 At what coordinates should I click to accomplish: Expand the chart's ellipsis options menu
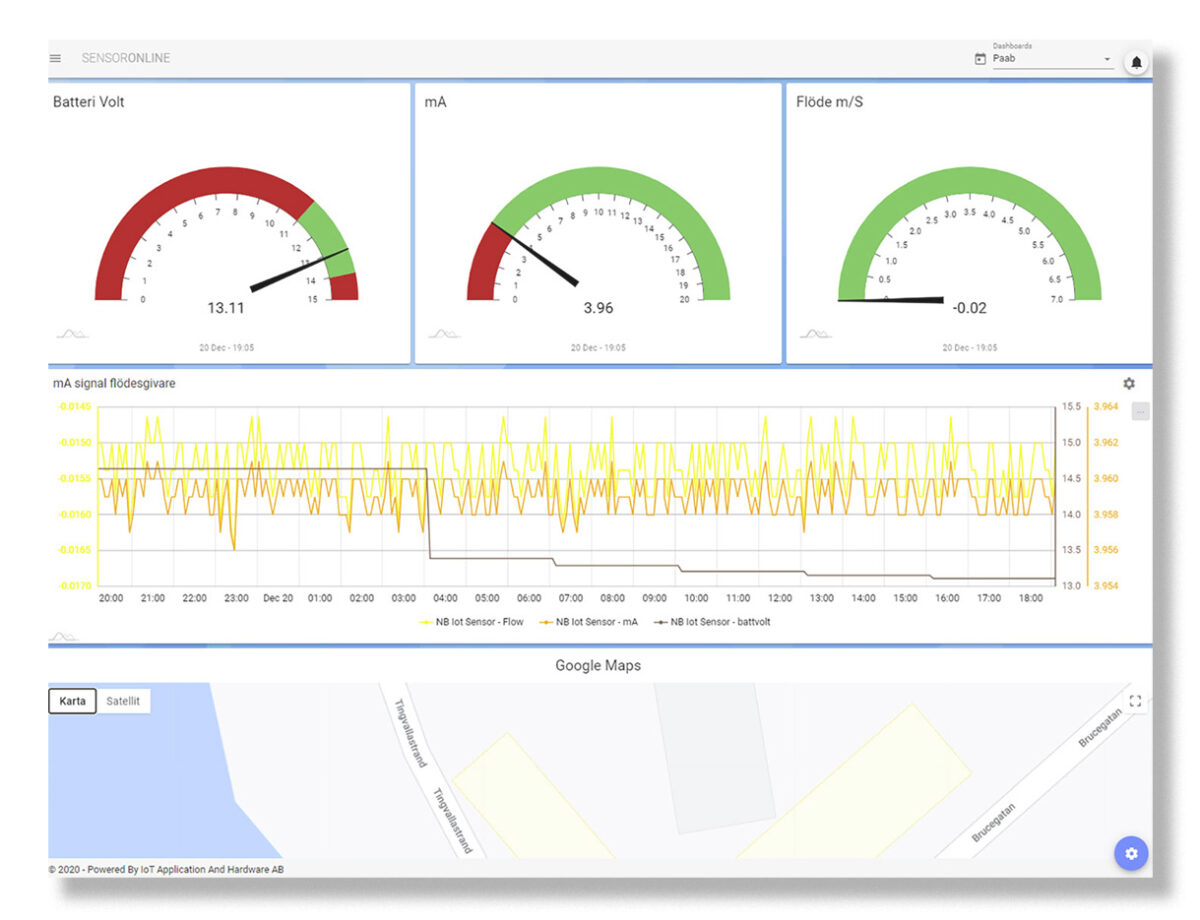(1140, 409)
